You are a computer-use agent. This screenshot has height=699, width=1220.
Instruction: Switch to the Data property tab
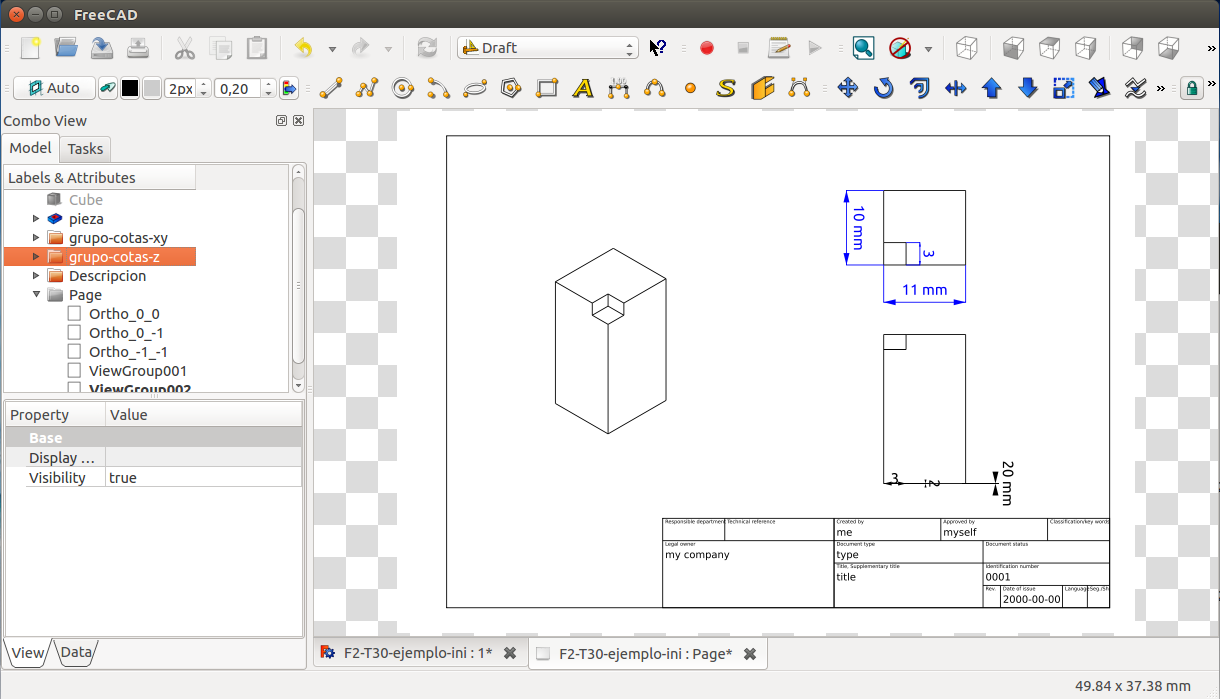click(76, 653)
